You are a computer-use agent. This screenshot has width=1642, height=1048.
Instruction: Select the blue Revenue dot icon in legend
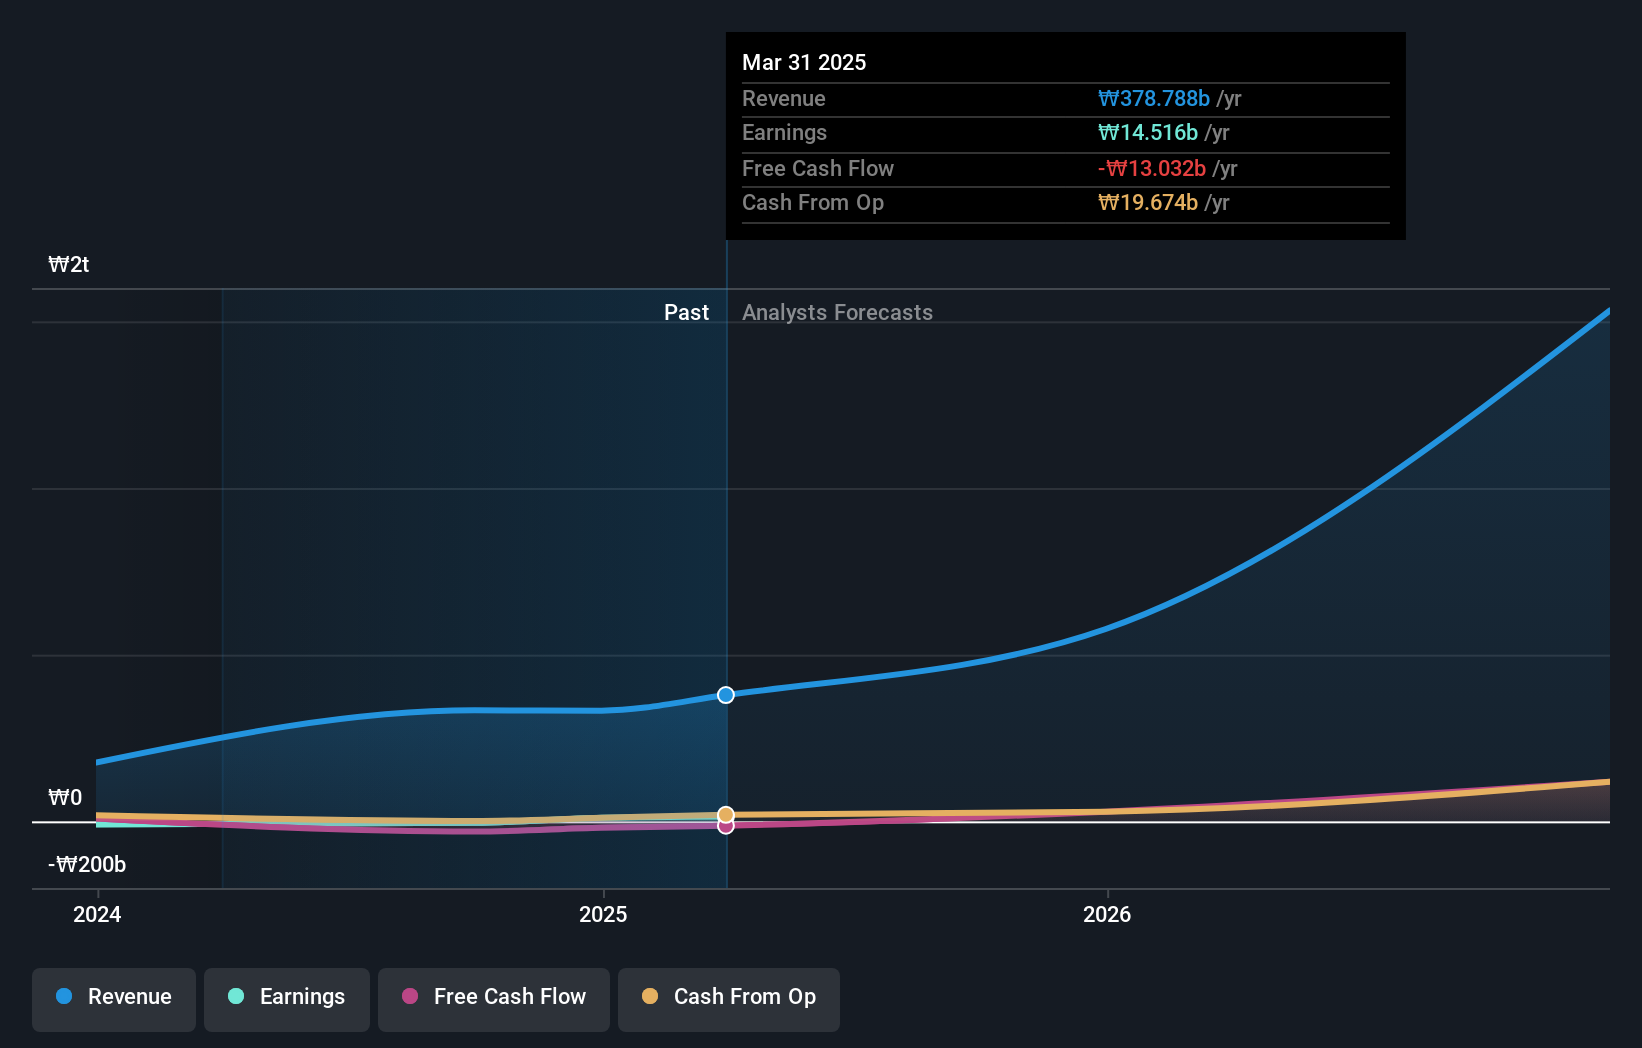[x=63, y=997]
